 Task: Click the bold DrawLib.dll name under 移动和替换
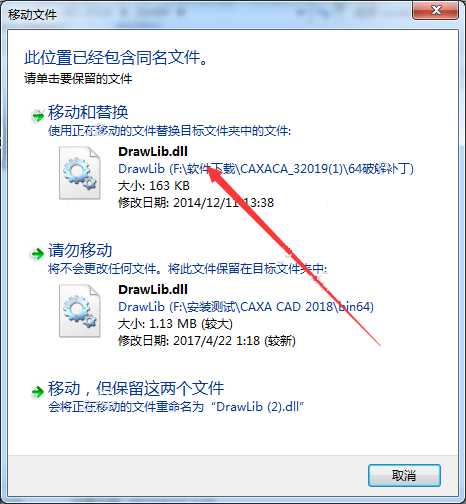[153, 152]
